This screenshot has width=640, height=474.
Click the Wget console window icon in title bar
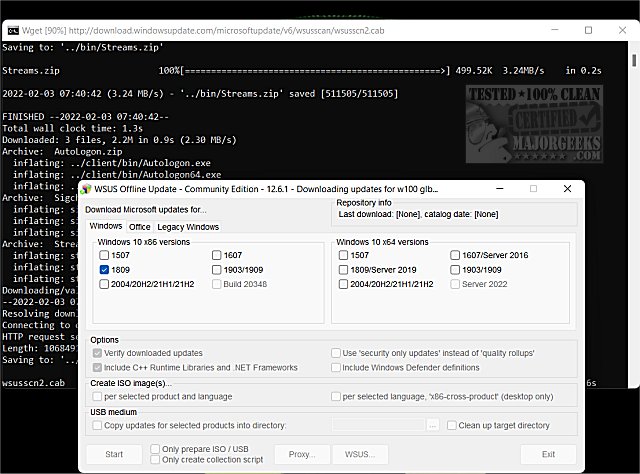pyautogui.click(x=13, y=31)
